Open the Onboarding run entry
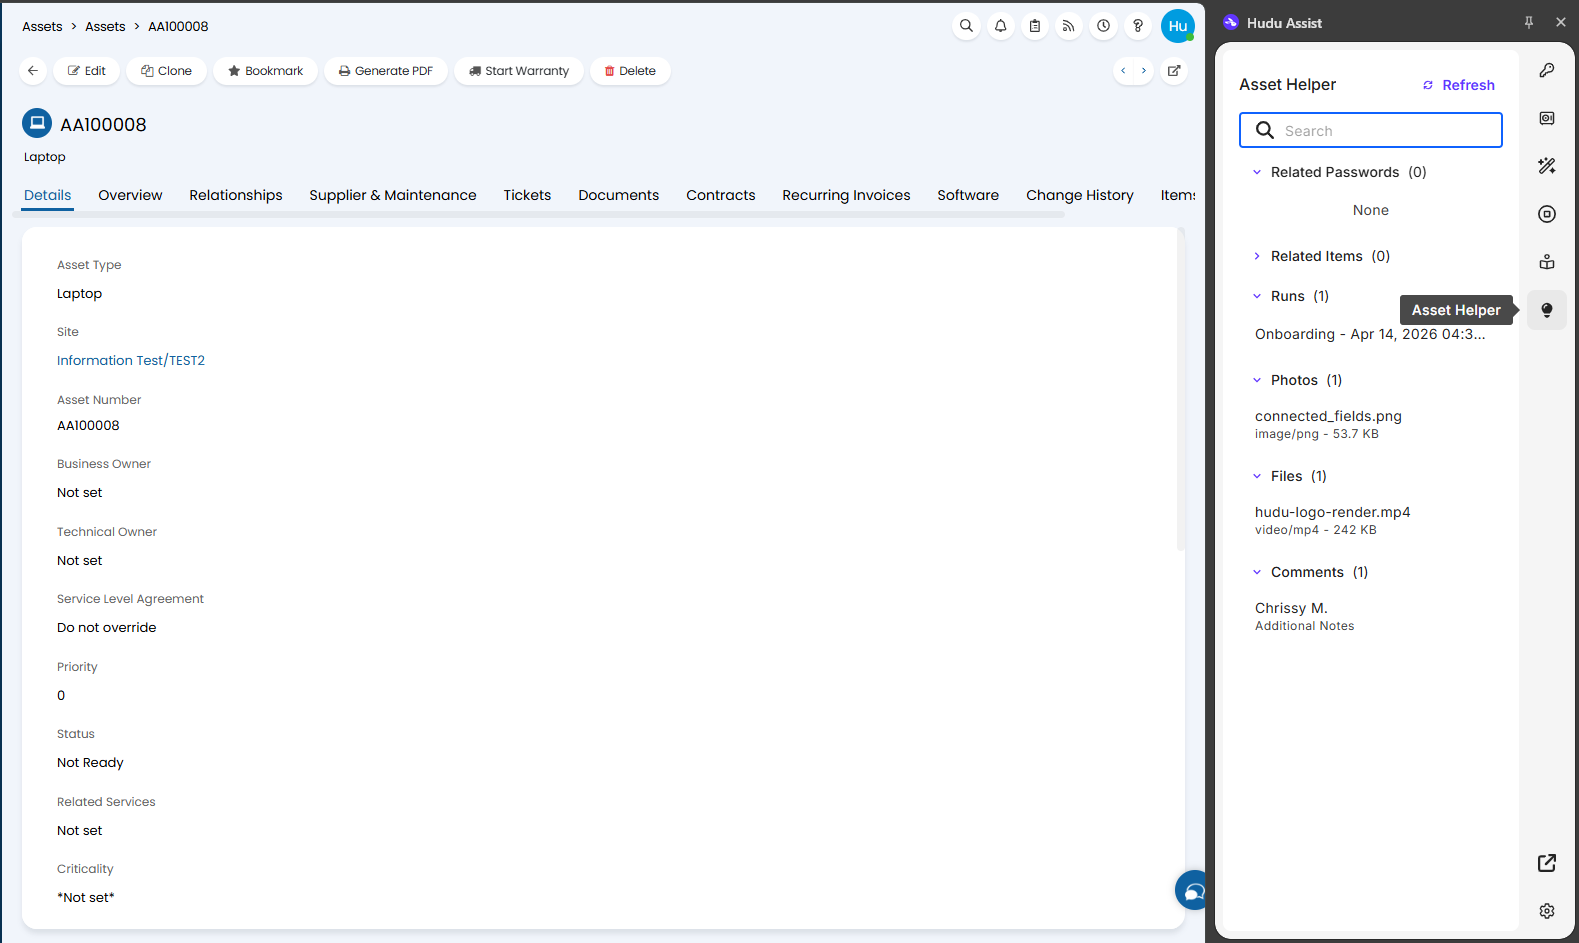The width and height of the screenshot is (1579, 943). 1370,334
